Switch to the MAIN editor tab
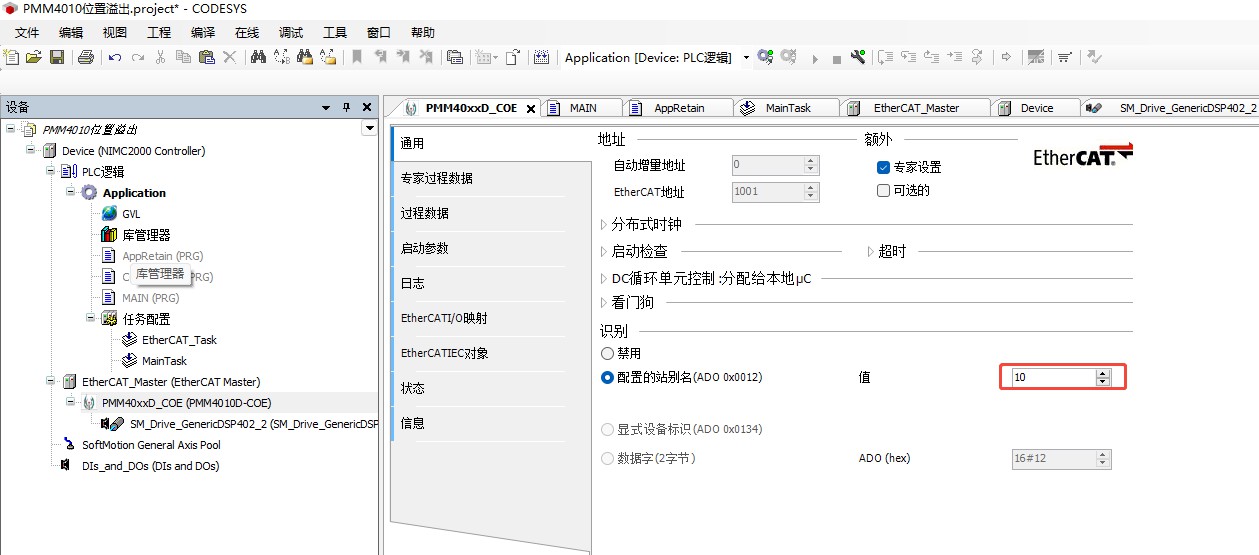The height and width of the screenshot is (555, 1259). [583, 108]
